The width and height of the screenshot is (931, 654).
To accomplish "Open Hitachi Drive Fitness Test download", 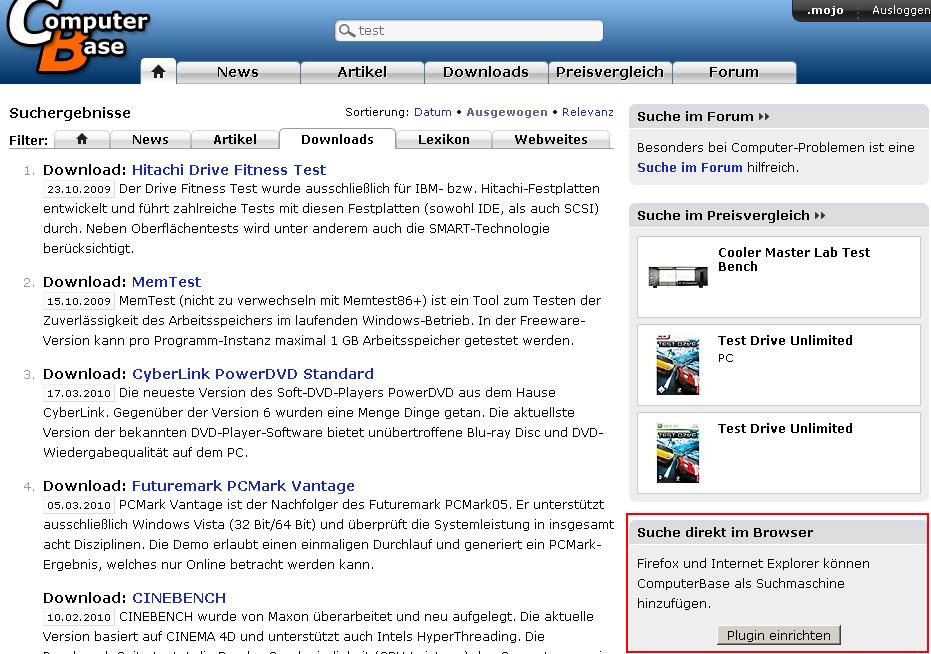I will tap(229, 170).
